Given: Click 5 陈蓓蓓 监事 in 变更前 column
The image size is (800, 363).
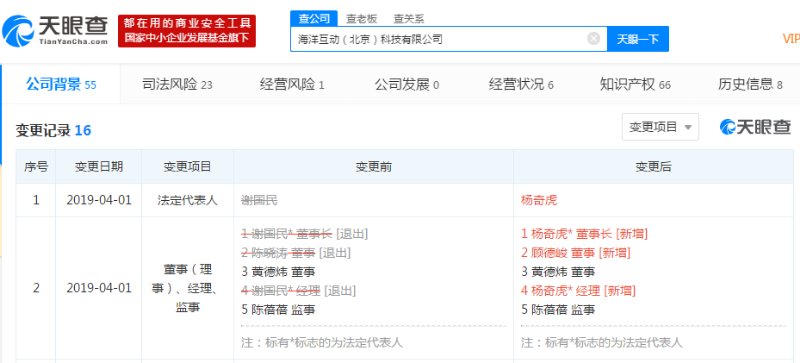Looking at the screenshot, I should pyautogui.click(x=278, y=309).
